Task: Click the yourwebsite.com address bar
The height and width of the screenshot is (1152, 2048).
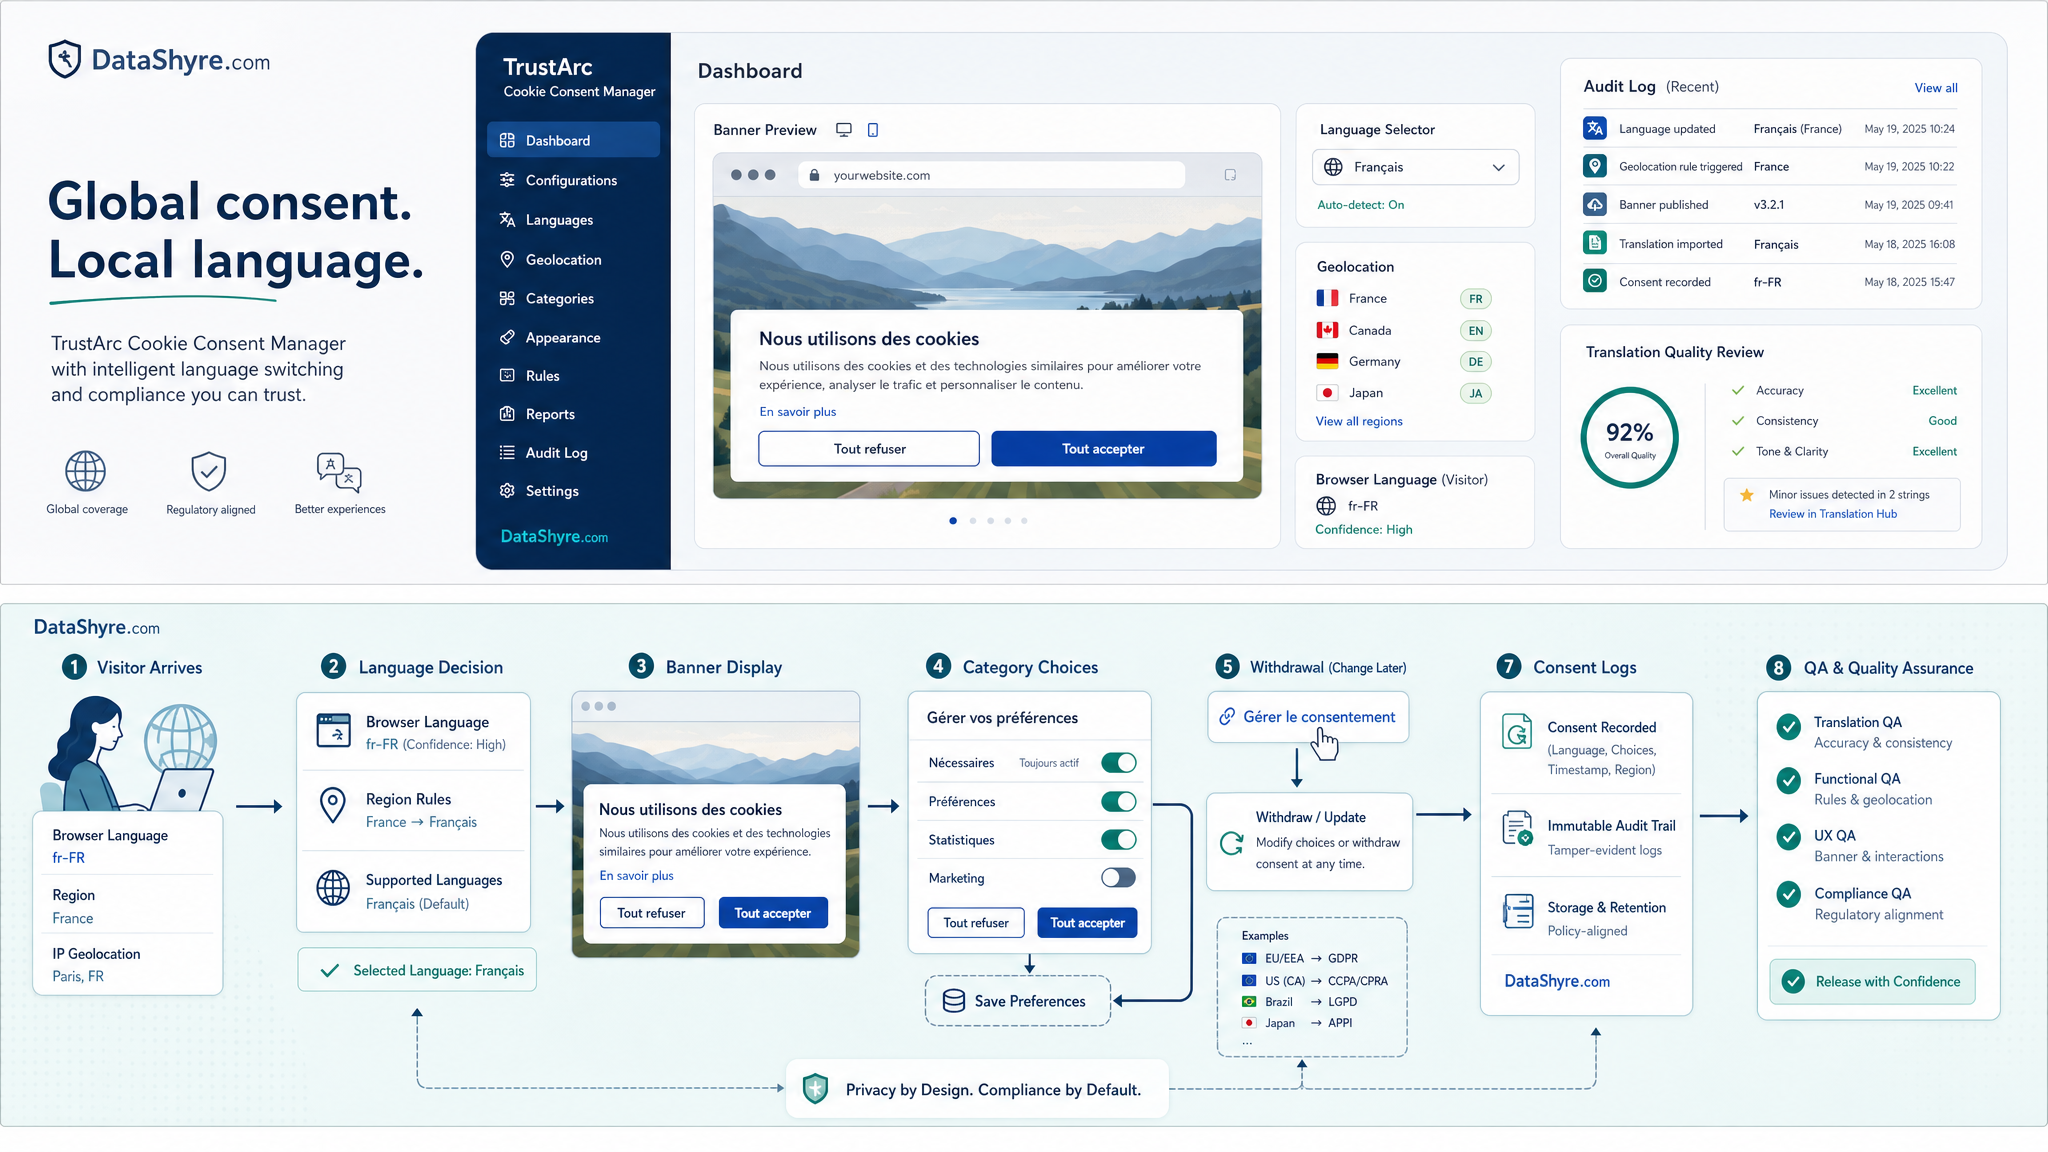Action: click(992, 175)
